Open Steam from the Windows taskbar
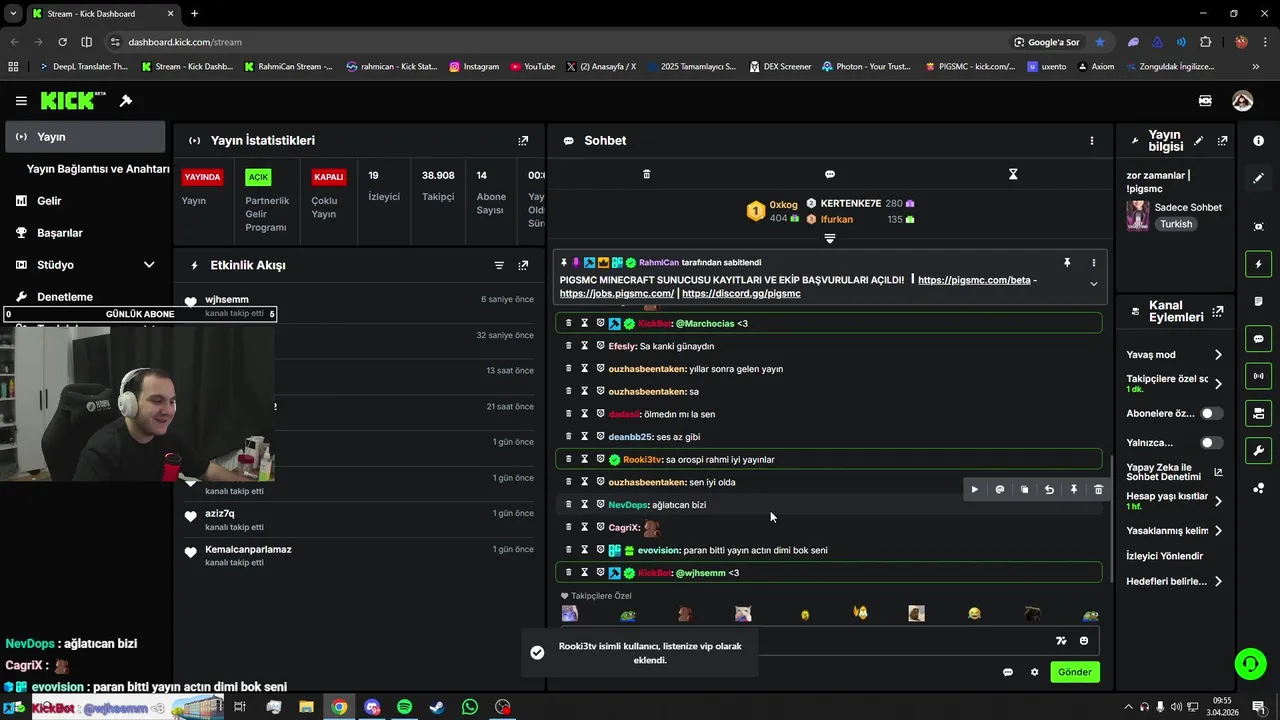 [437, 707]
